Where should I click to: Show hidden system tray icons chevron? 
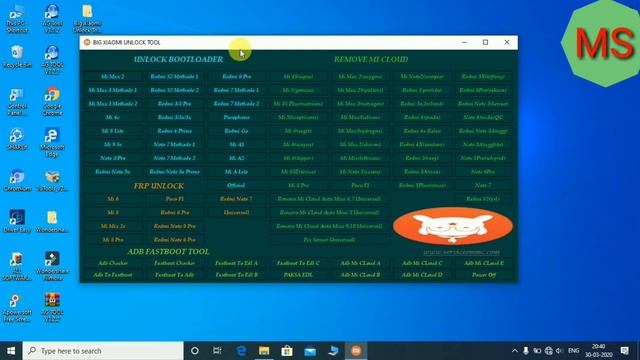515,351
